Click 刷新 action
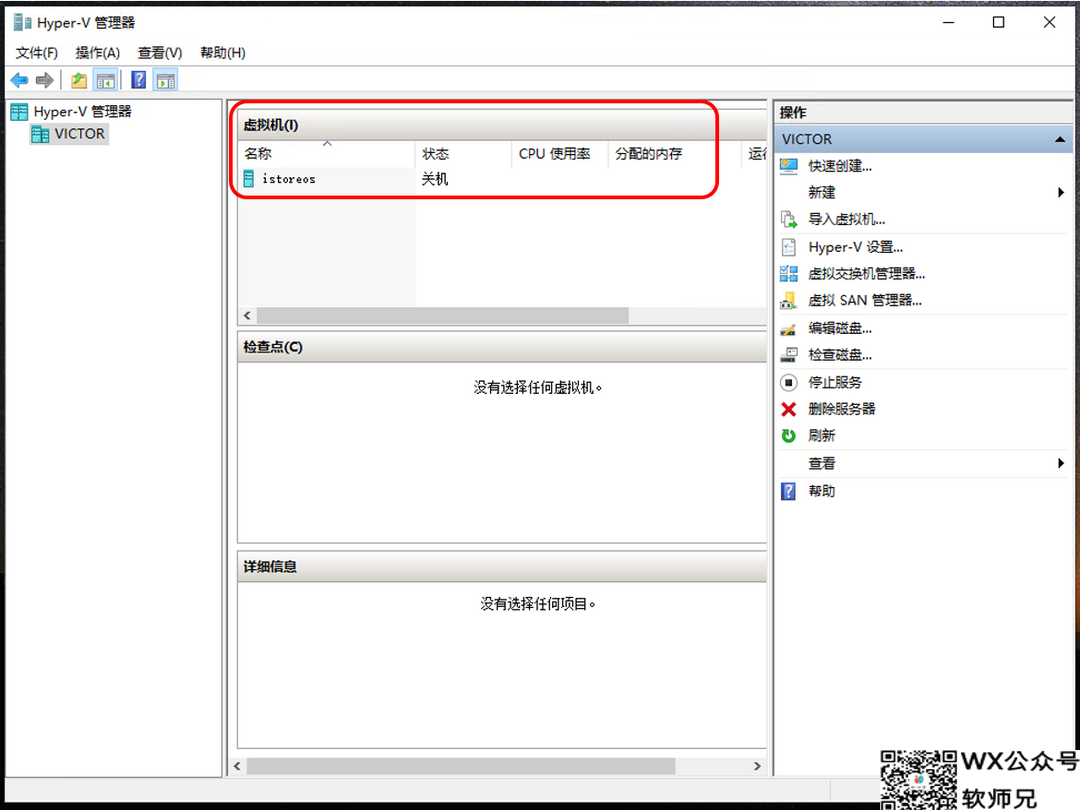 click(x=822, y=436)
